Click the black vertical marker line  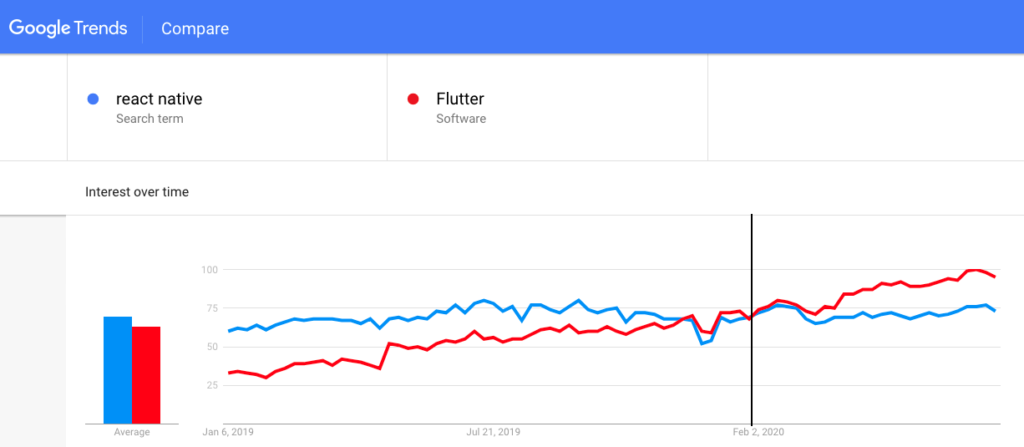pos(752,320)
